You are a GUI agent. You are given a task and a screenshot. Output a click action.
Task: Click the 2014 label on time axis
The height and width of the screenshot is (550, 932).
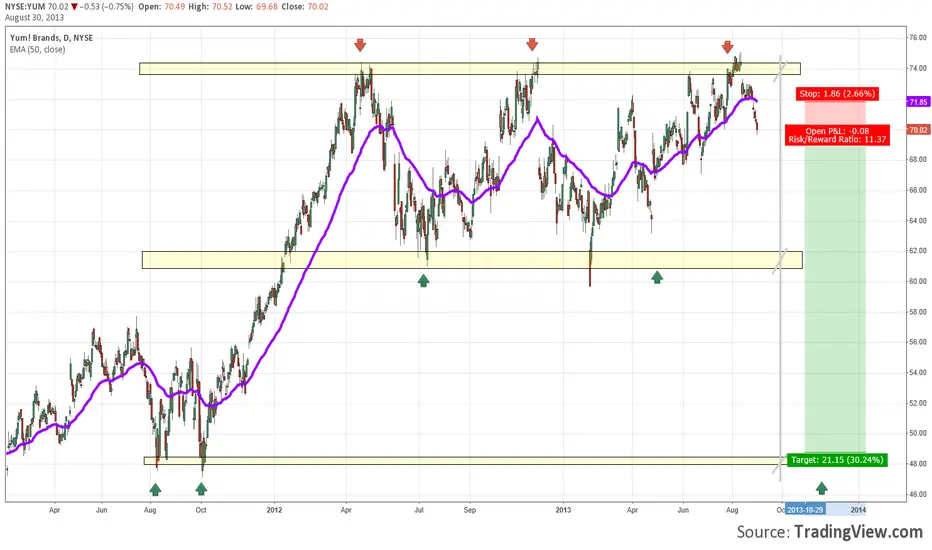click(858, 510)
